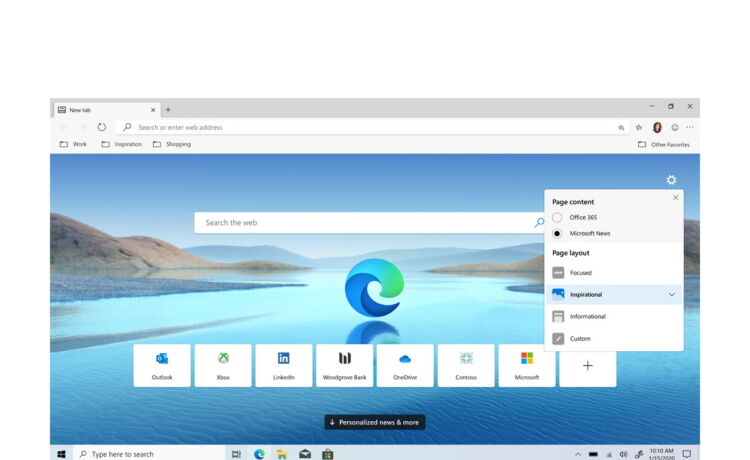Image resolution: width=750 pixels, height=460 pixels.
Task: Open the LinkedIn quick link tile
Action: [x=284, y=365]
